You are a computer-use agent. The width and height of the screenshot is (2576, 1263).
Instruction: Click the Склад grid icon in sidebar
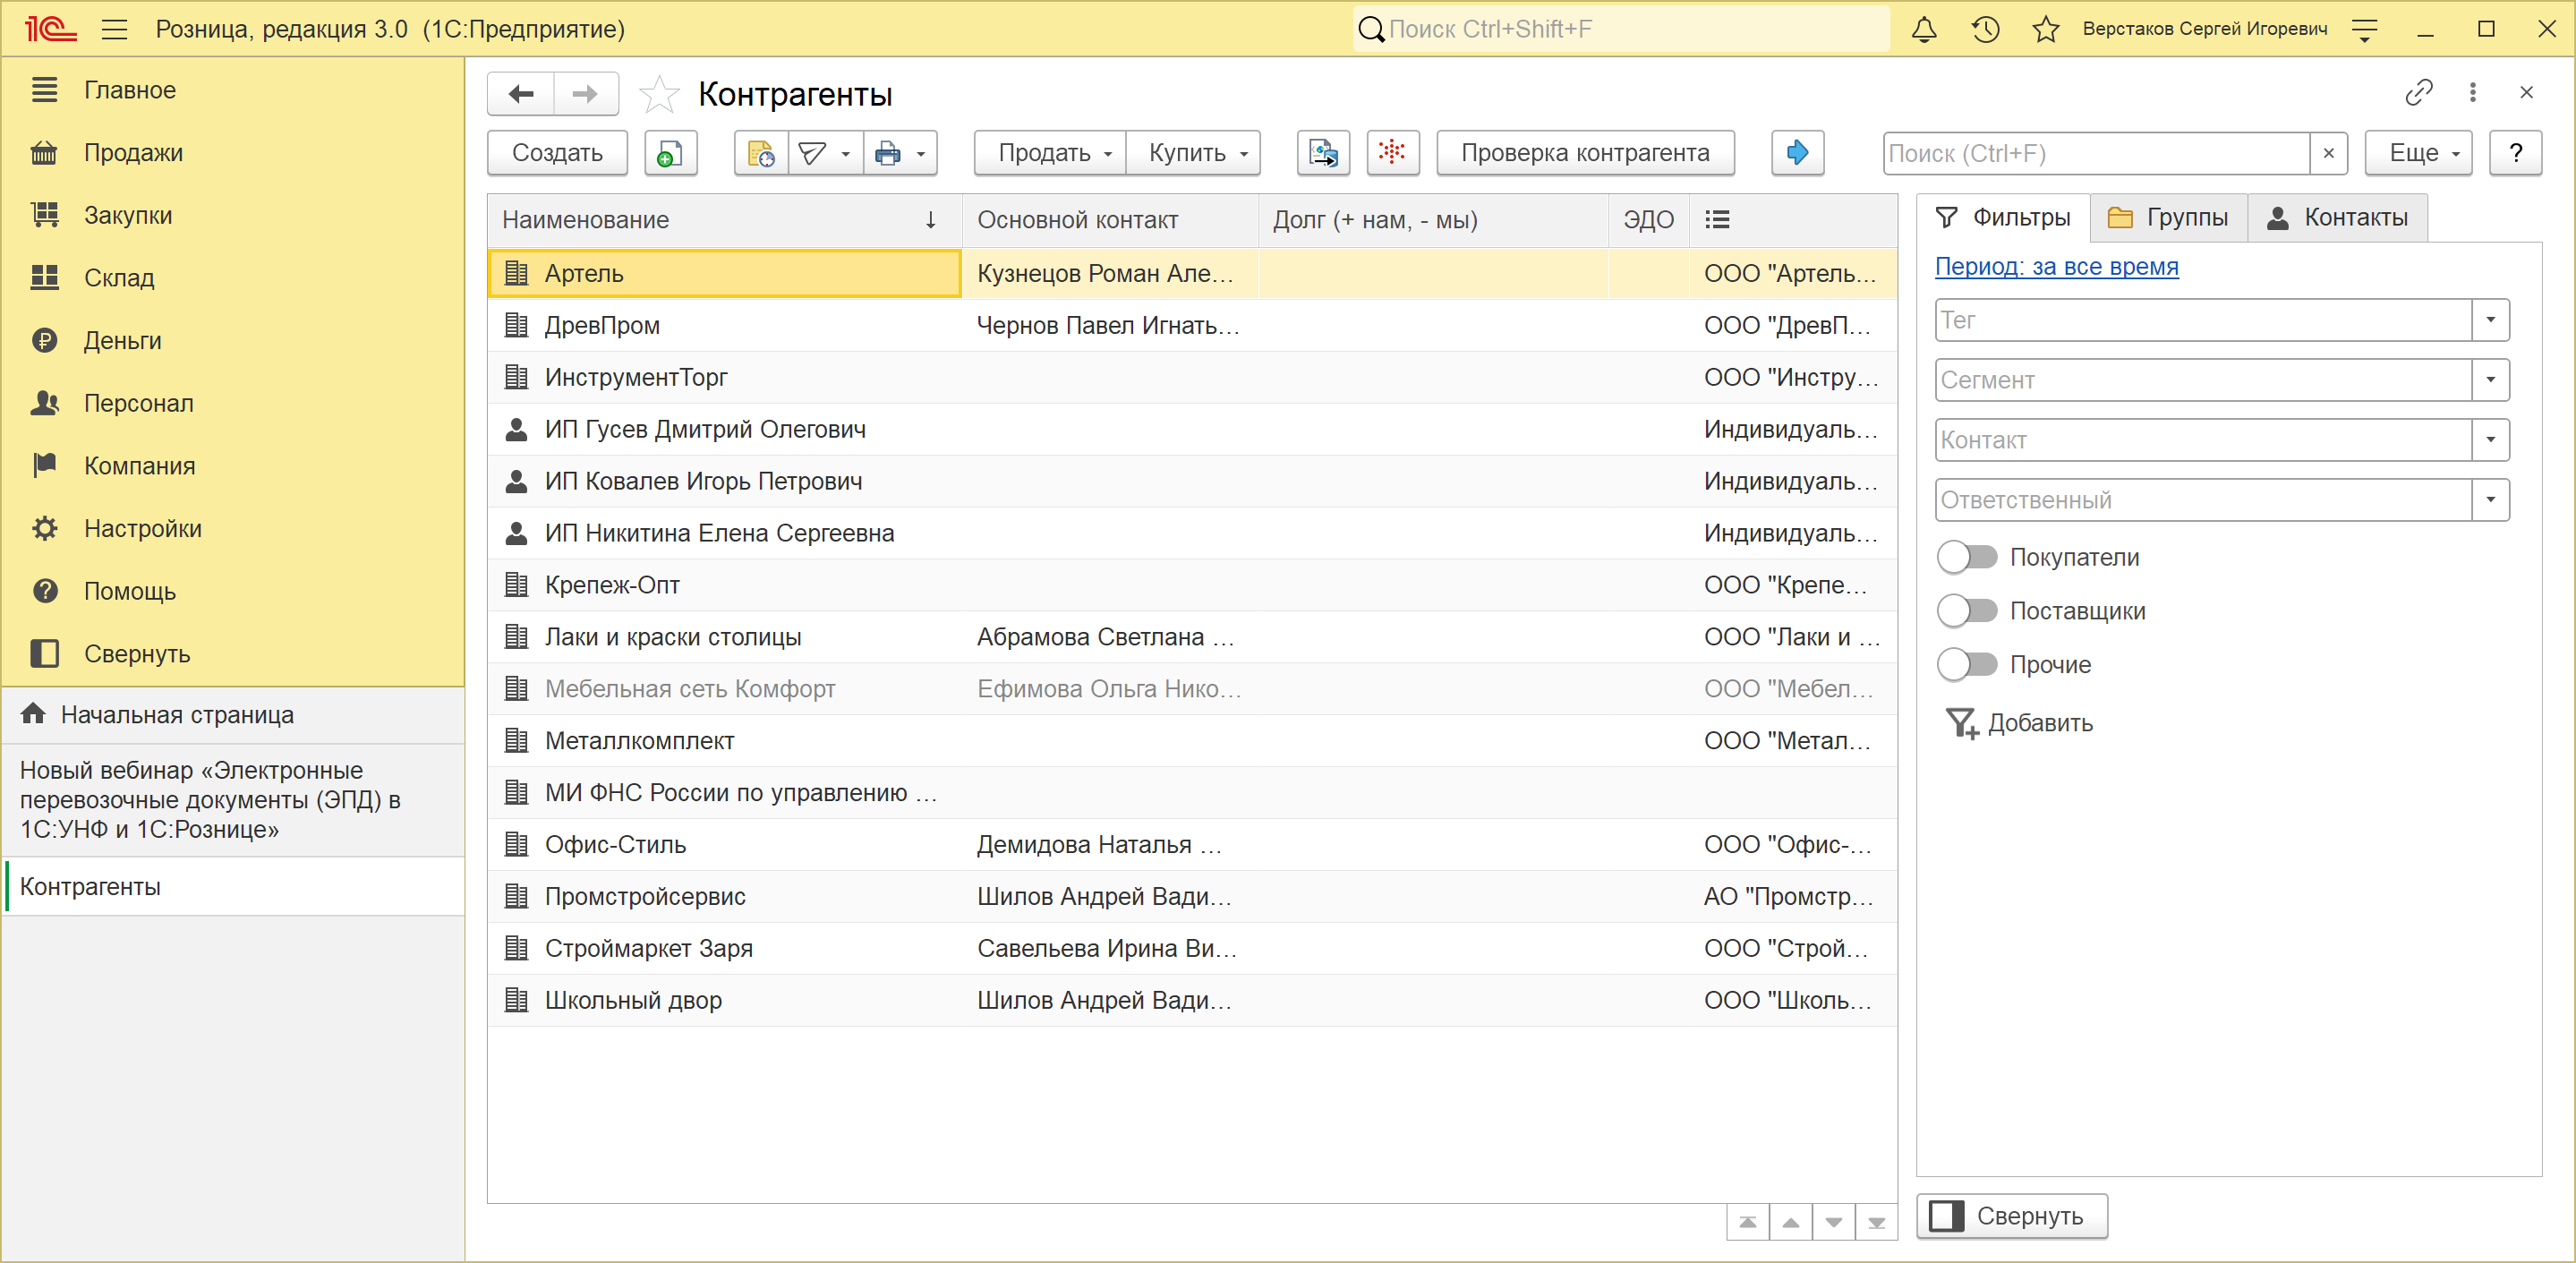[x=44, y=278]
